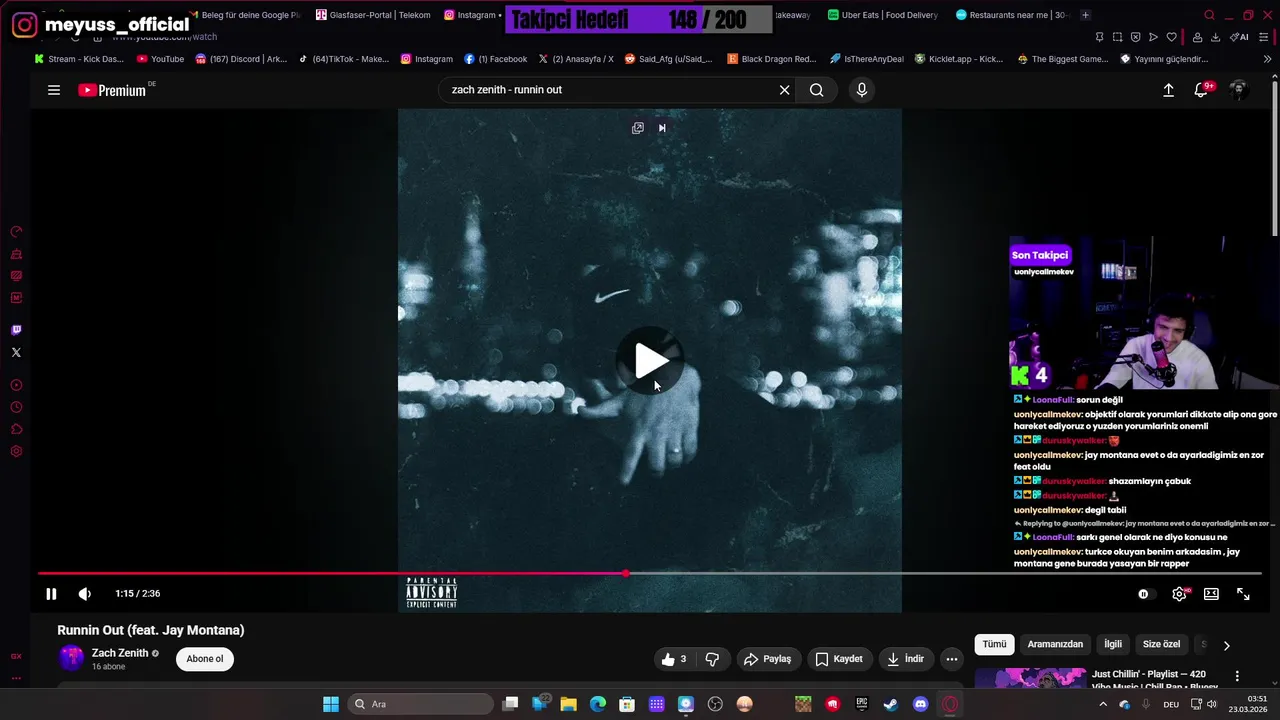Select the Size özel filter chip

pos(1162,645)
